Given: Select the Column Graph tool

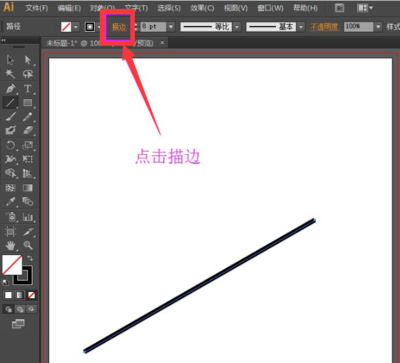Looking at the screenshot, I should (28, 217).
